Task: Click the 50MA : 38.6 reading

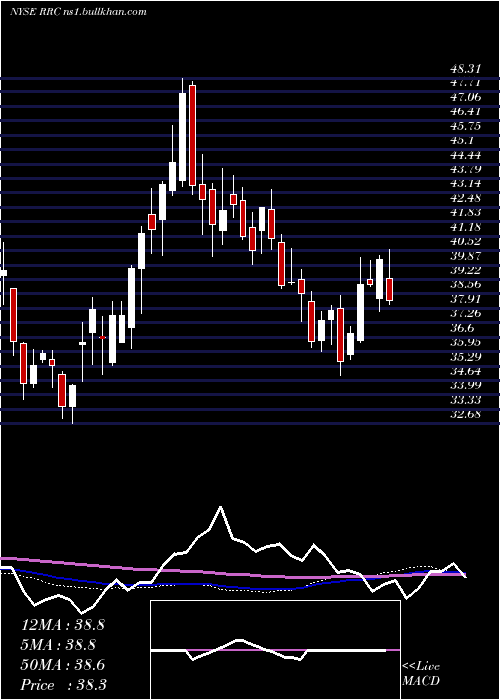Action: click(x=63, y=665)
